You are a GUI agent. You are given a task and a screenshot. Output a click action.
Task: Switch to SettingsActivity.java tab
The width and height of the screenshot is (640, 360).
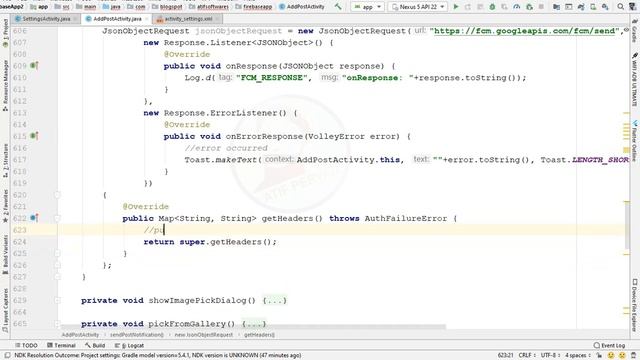pyautogui.click(x=46, y=19)
